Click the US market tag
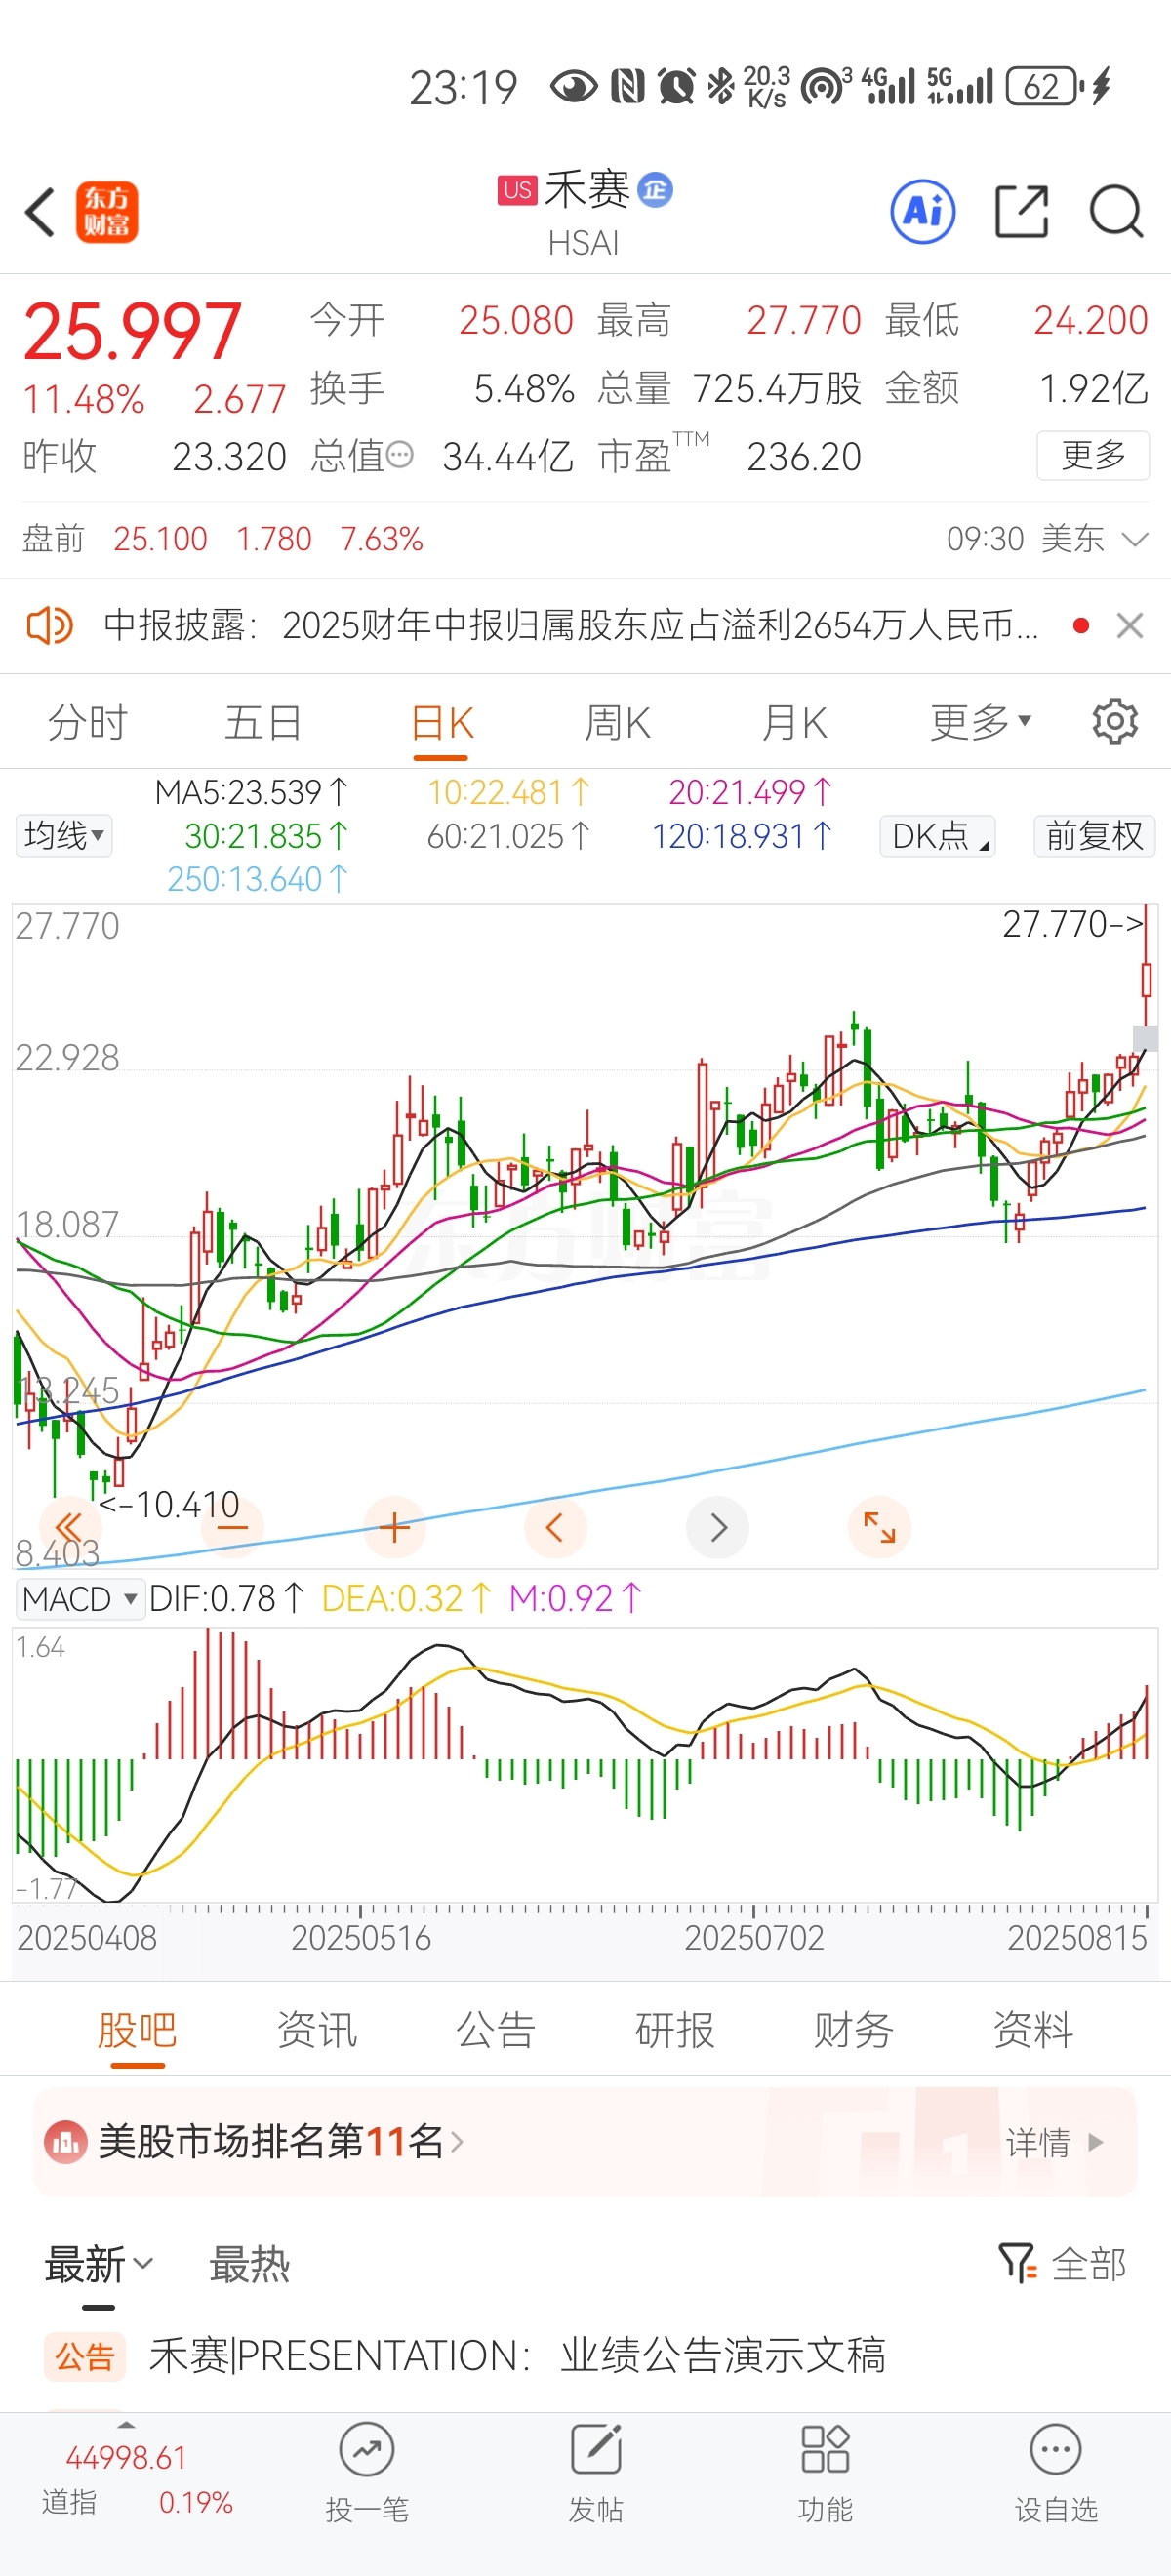Viewport: 1171px width, 2576px height. pyautogui.click(x=517, y=190)
